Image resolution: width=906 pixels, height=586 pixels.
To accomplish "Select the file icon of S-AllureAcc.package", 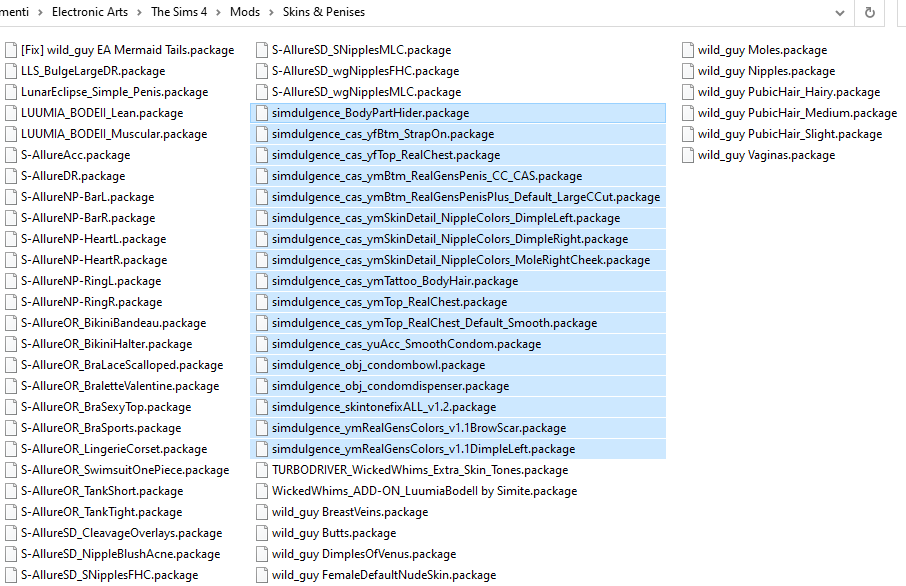I will pos(11,155).
